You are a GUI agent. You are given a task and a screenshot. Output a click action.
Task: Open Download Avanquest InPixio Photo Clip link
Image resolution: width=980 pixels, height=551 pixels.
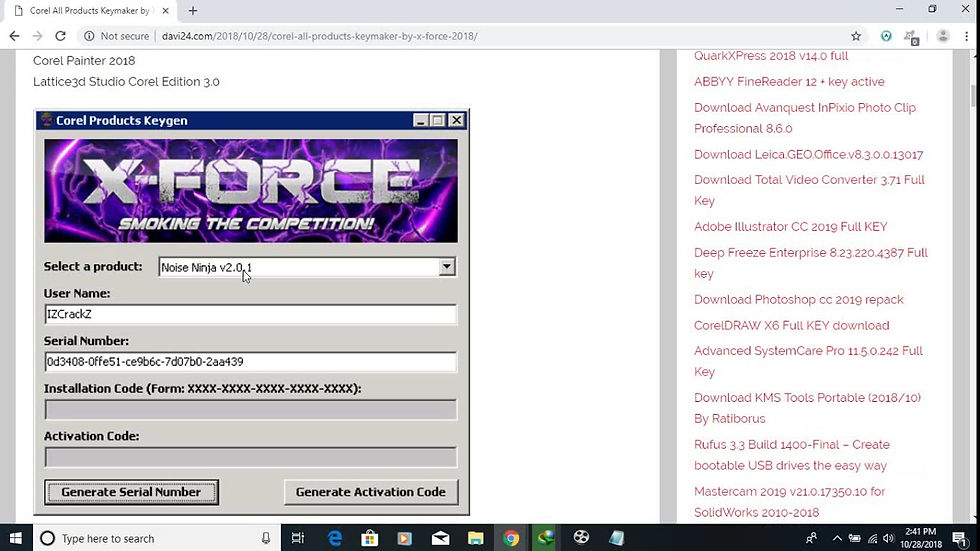pos(804,117)
